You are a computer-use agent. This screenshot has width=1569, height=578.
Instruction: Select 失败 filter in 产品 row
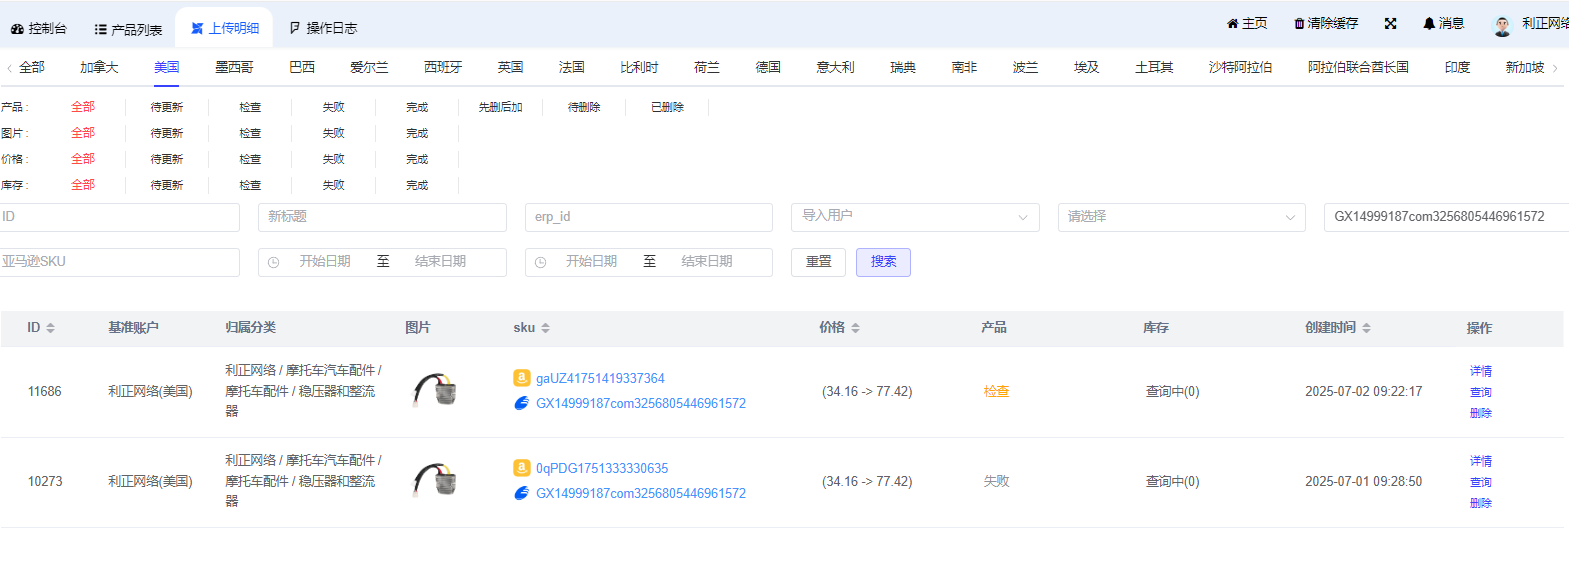point(333,107)
